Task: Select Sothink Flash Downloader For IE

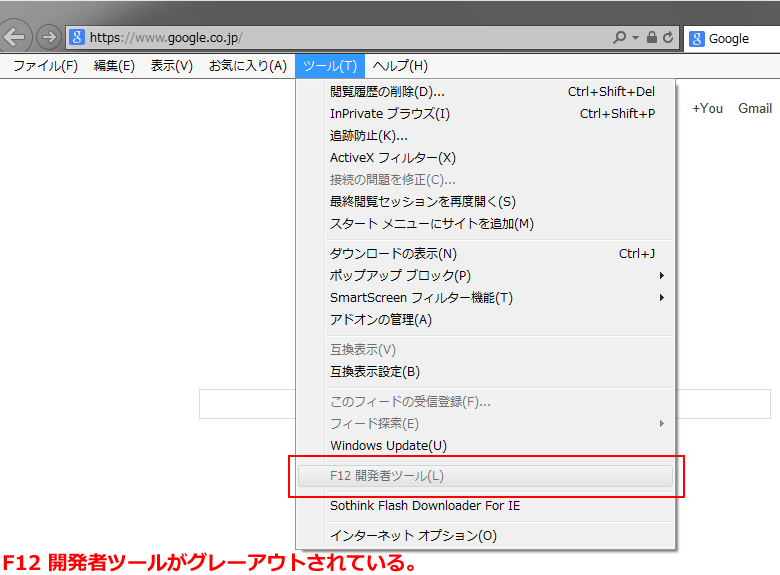Action: (x=486, y=506)
